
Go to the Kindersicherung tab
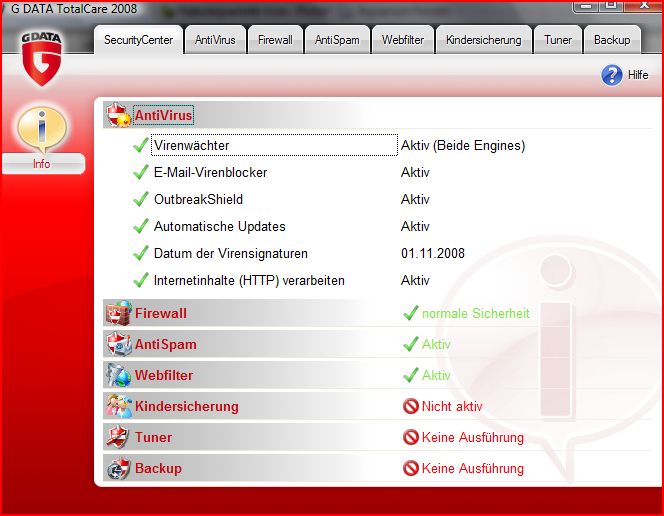point(484,40)
